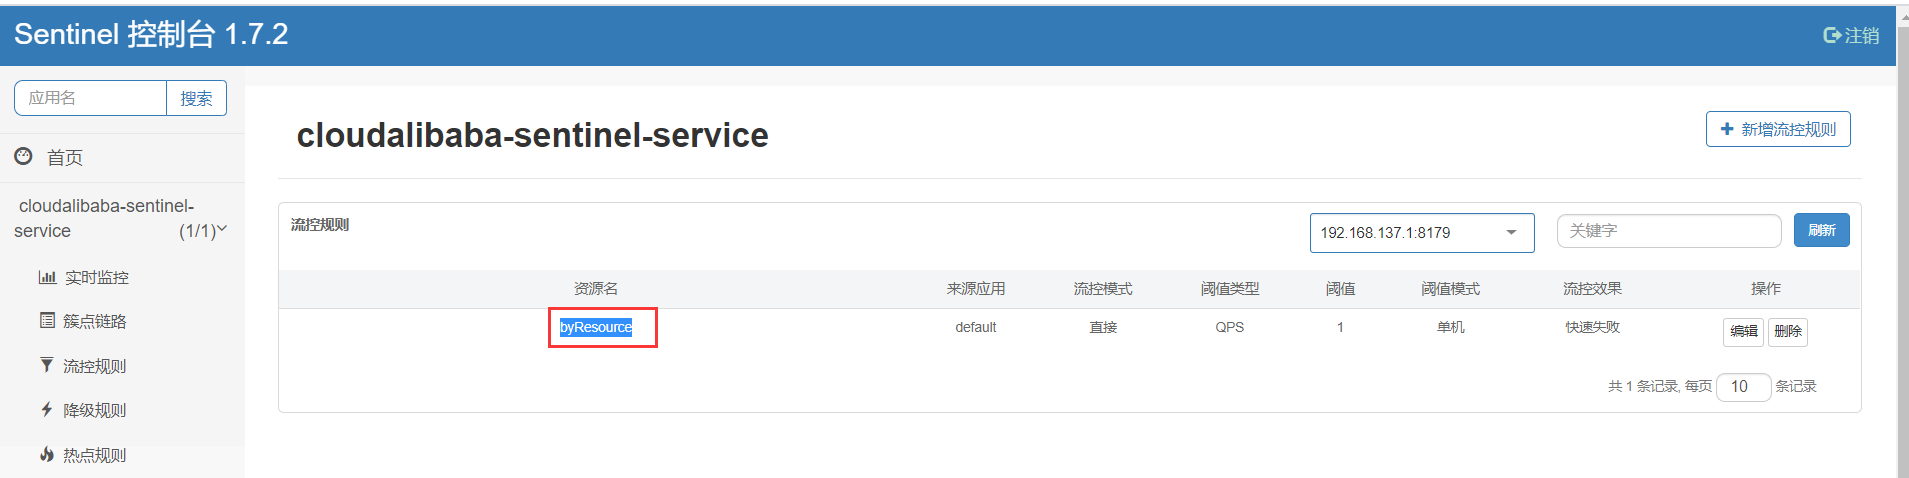The width and height of the screenshot is (1909, 478).
Task: Click the default source app cell
Action: coord(976,327)
